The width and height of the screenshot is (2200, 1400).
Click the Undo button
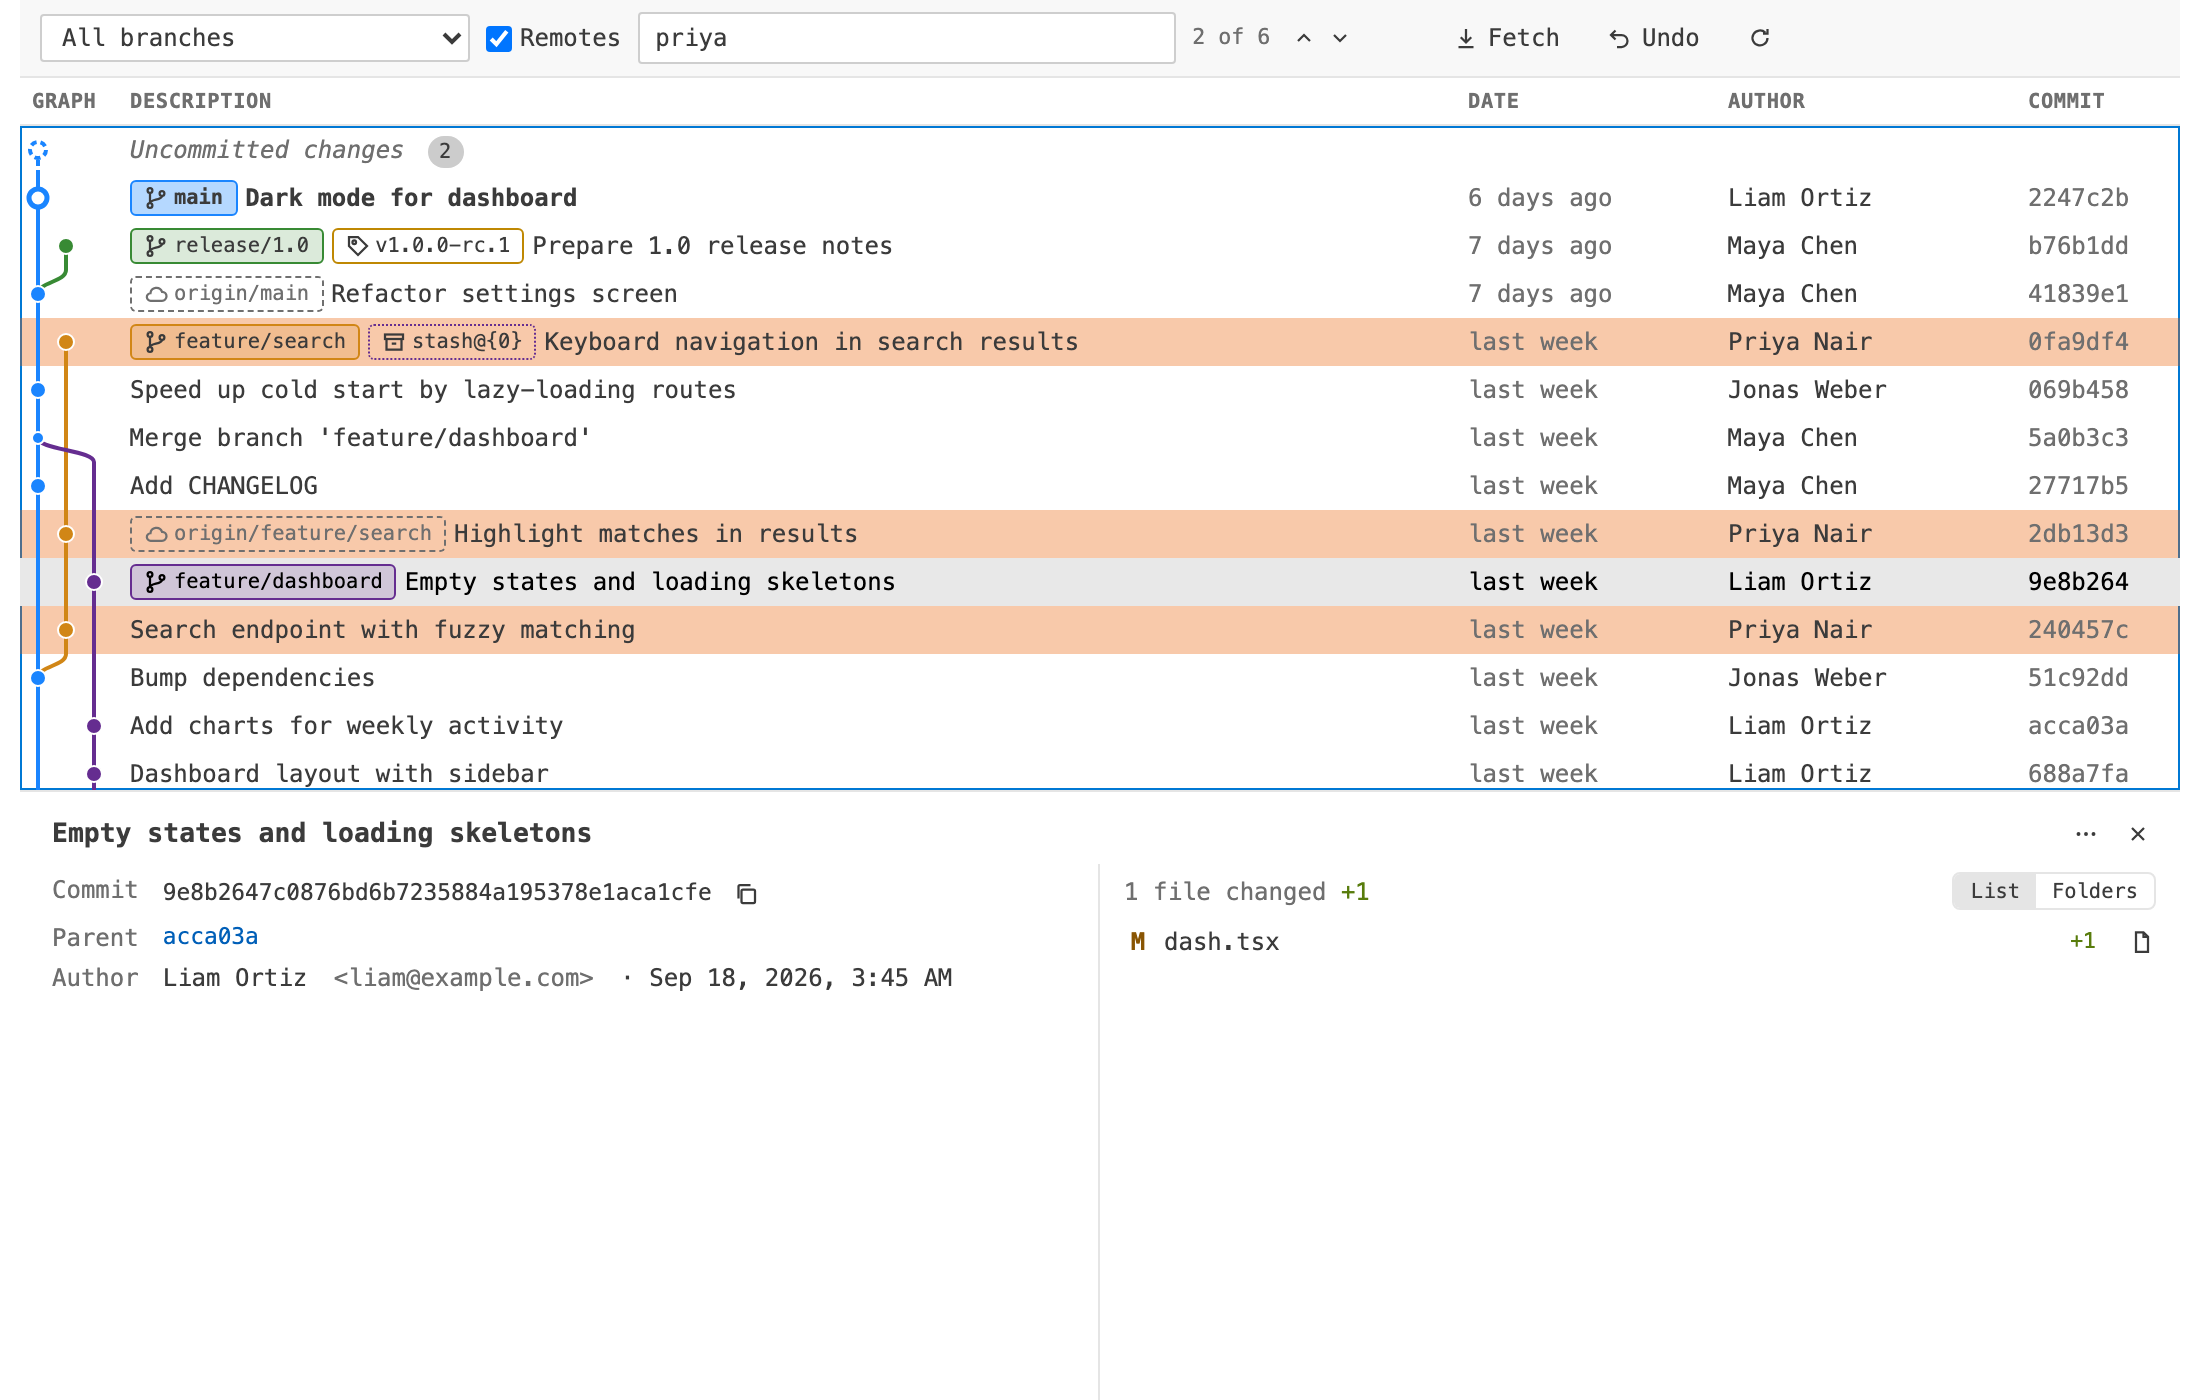click(1654, 38)
